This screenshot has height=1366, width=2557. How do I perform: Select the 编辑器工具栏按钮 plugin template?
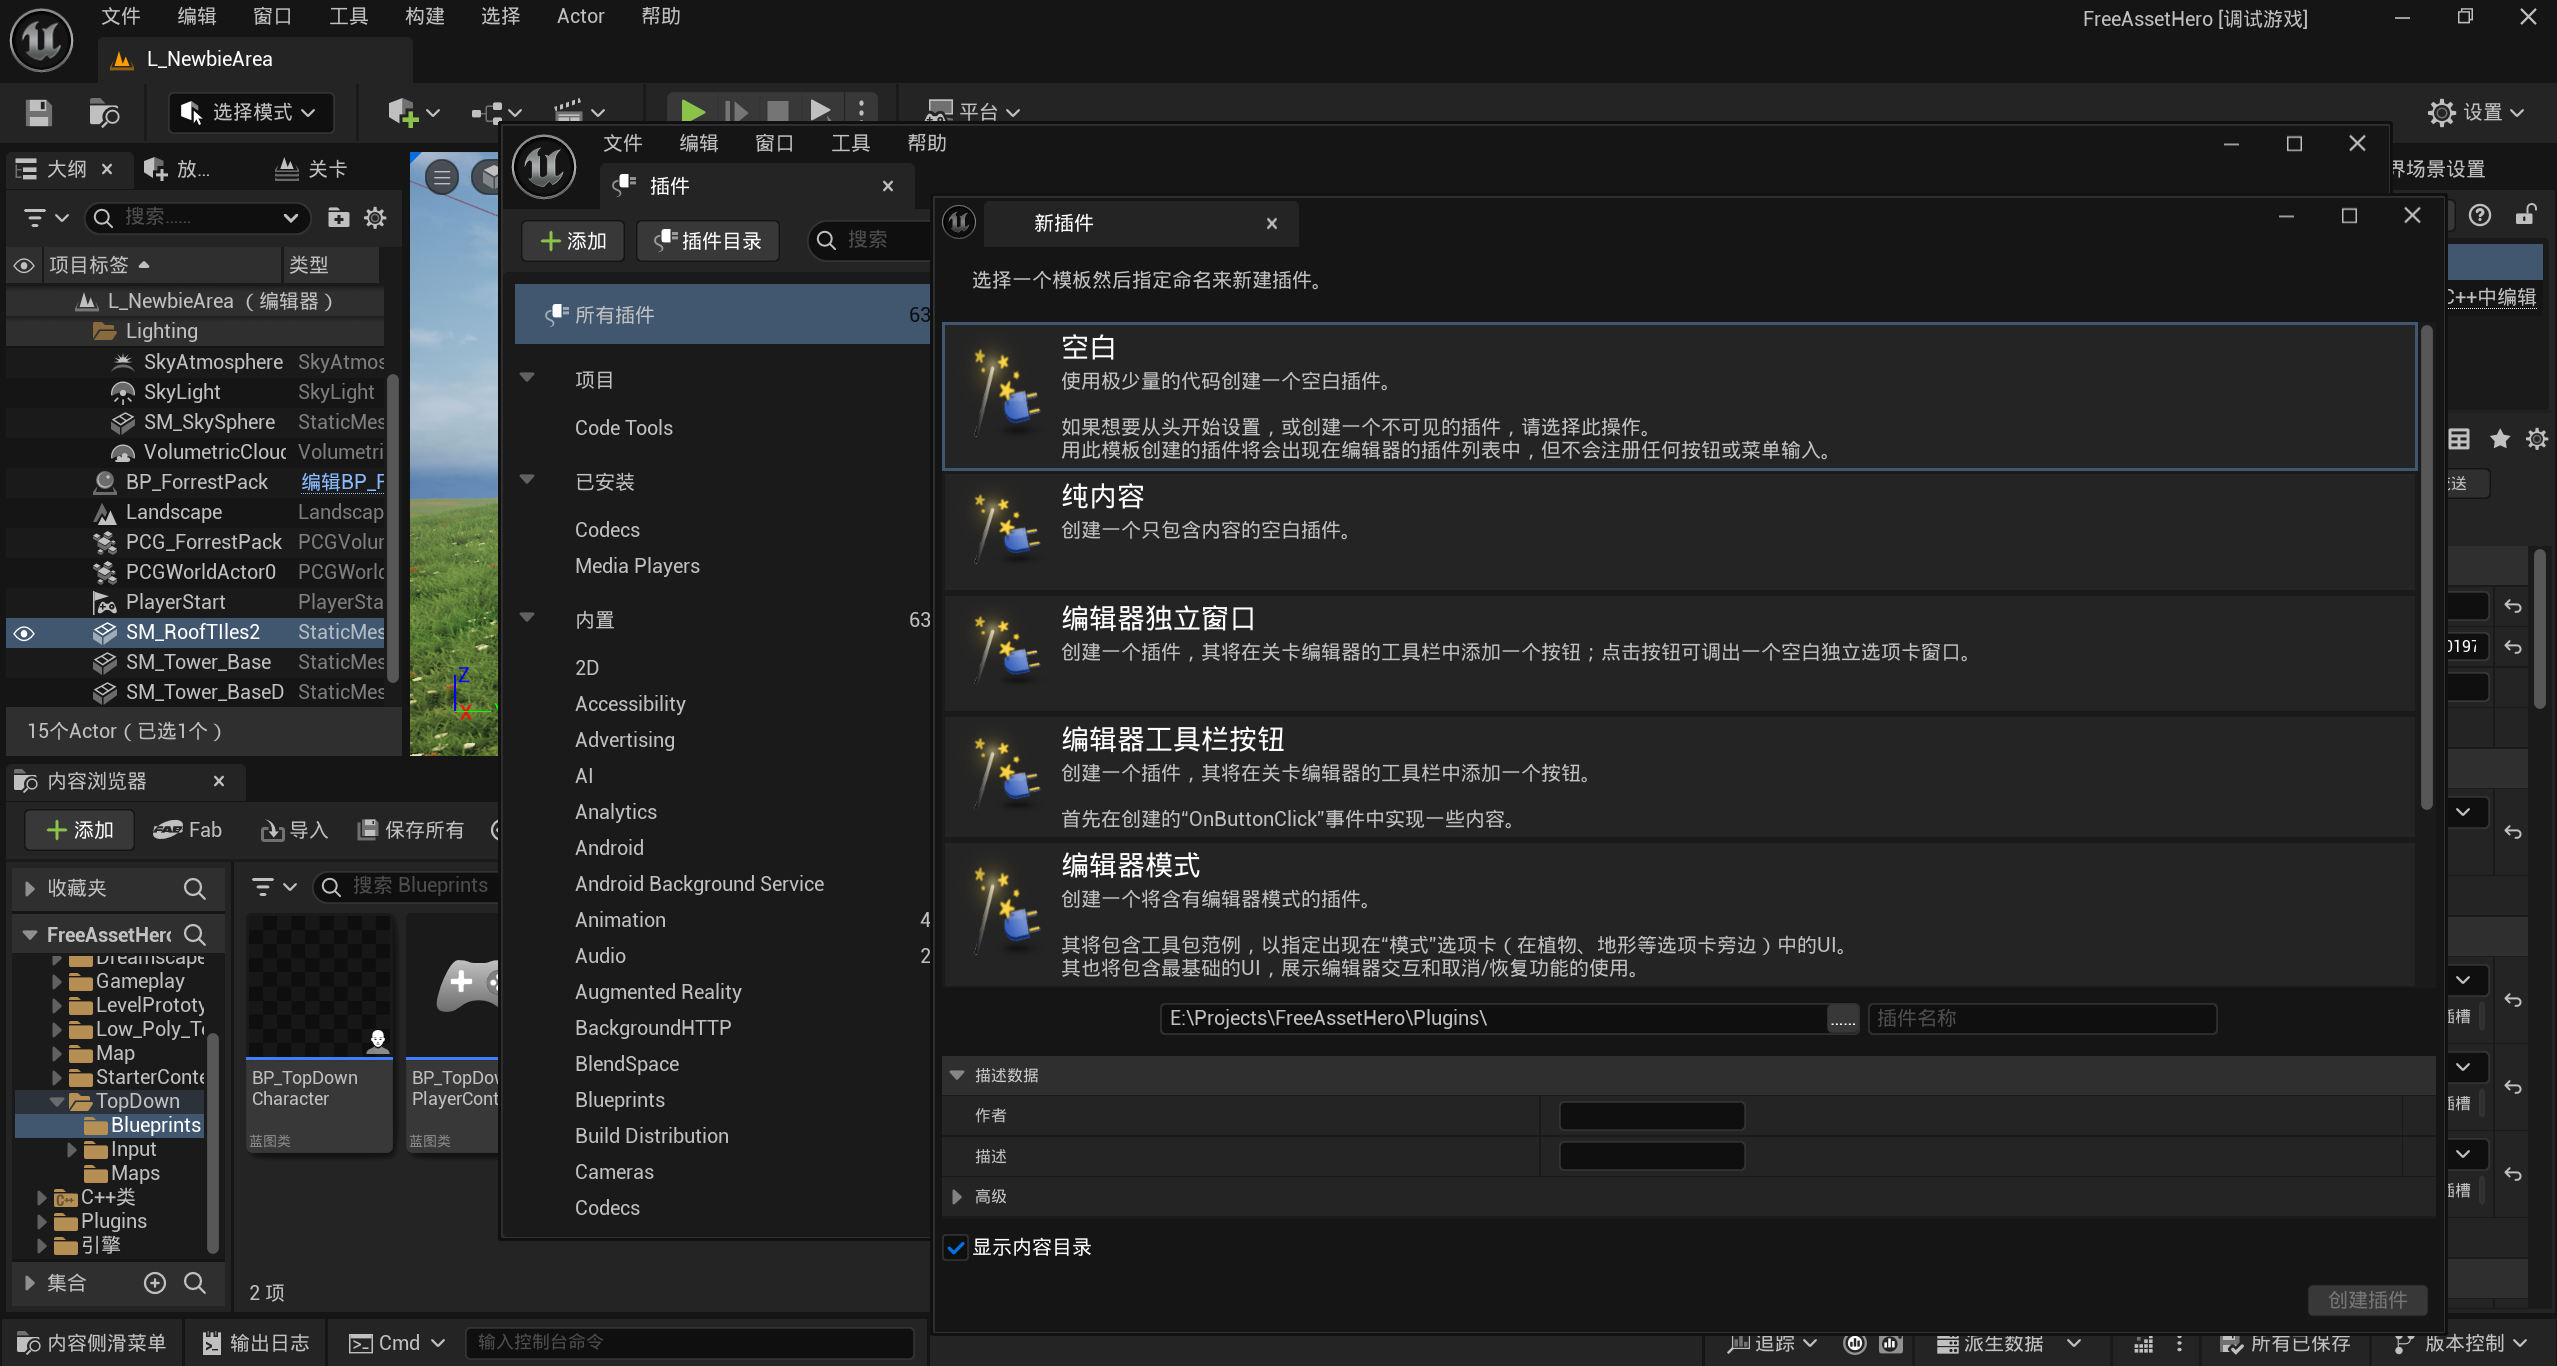click(x=1679, y=777)
